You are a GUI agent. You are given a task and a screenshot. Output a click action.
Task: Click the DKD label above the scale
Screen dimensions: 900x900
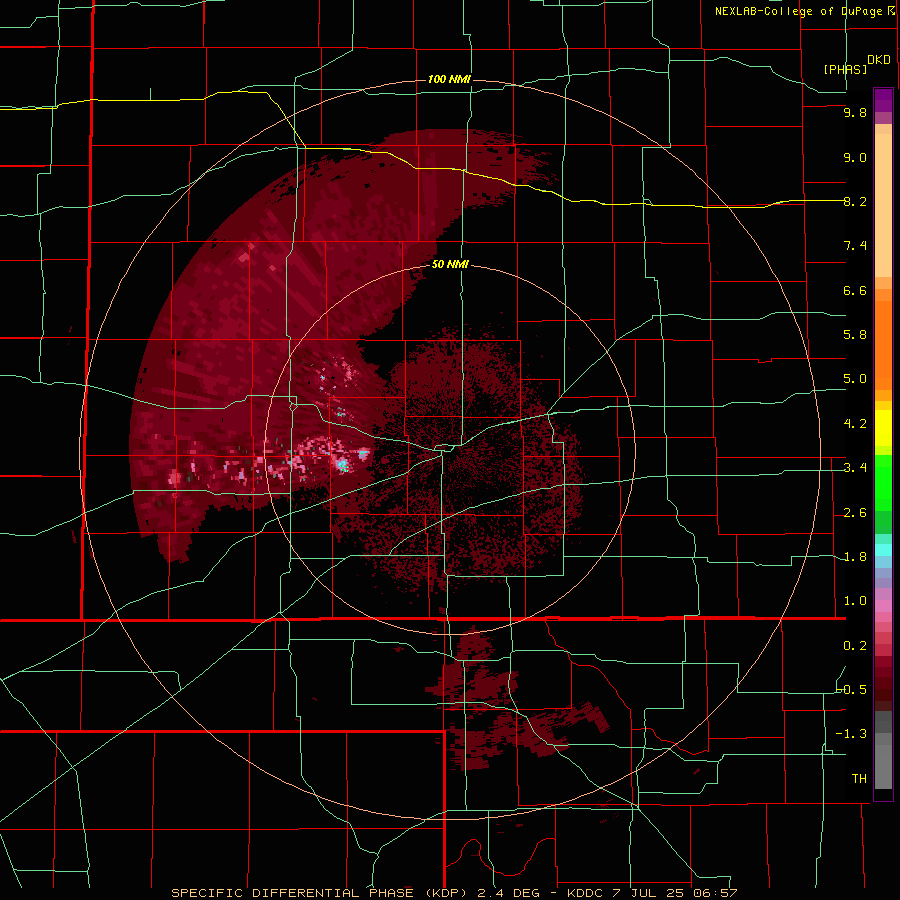click(x=879, y=60)
